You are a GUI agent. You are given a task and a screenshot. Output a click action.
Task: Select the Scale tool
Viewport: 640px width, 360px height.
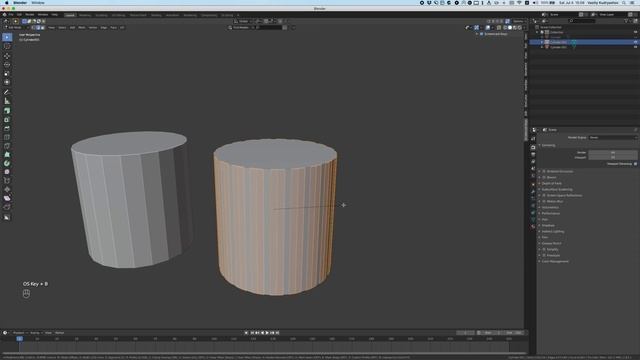(x=7, y=73)
